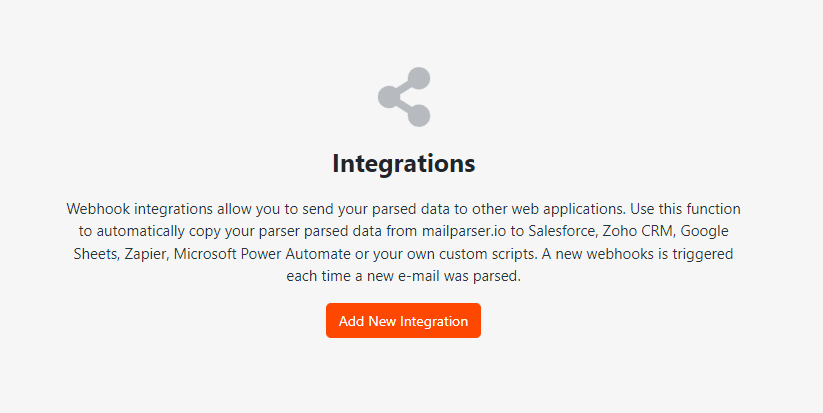The width and height of the screenshot is (823, 413).
Task: Click the 'Use this function' phrase
Action: (685, 209)
